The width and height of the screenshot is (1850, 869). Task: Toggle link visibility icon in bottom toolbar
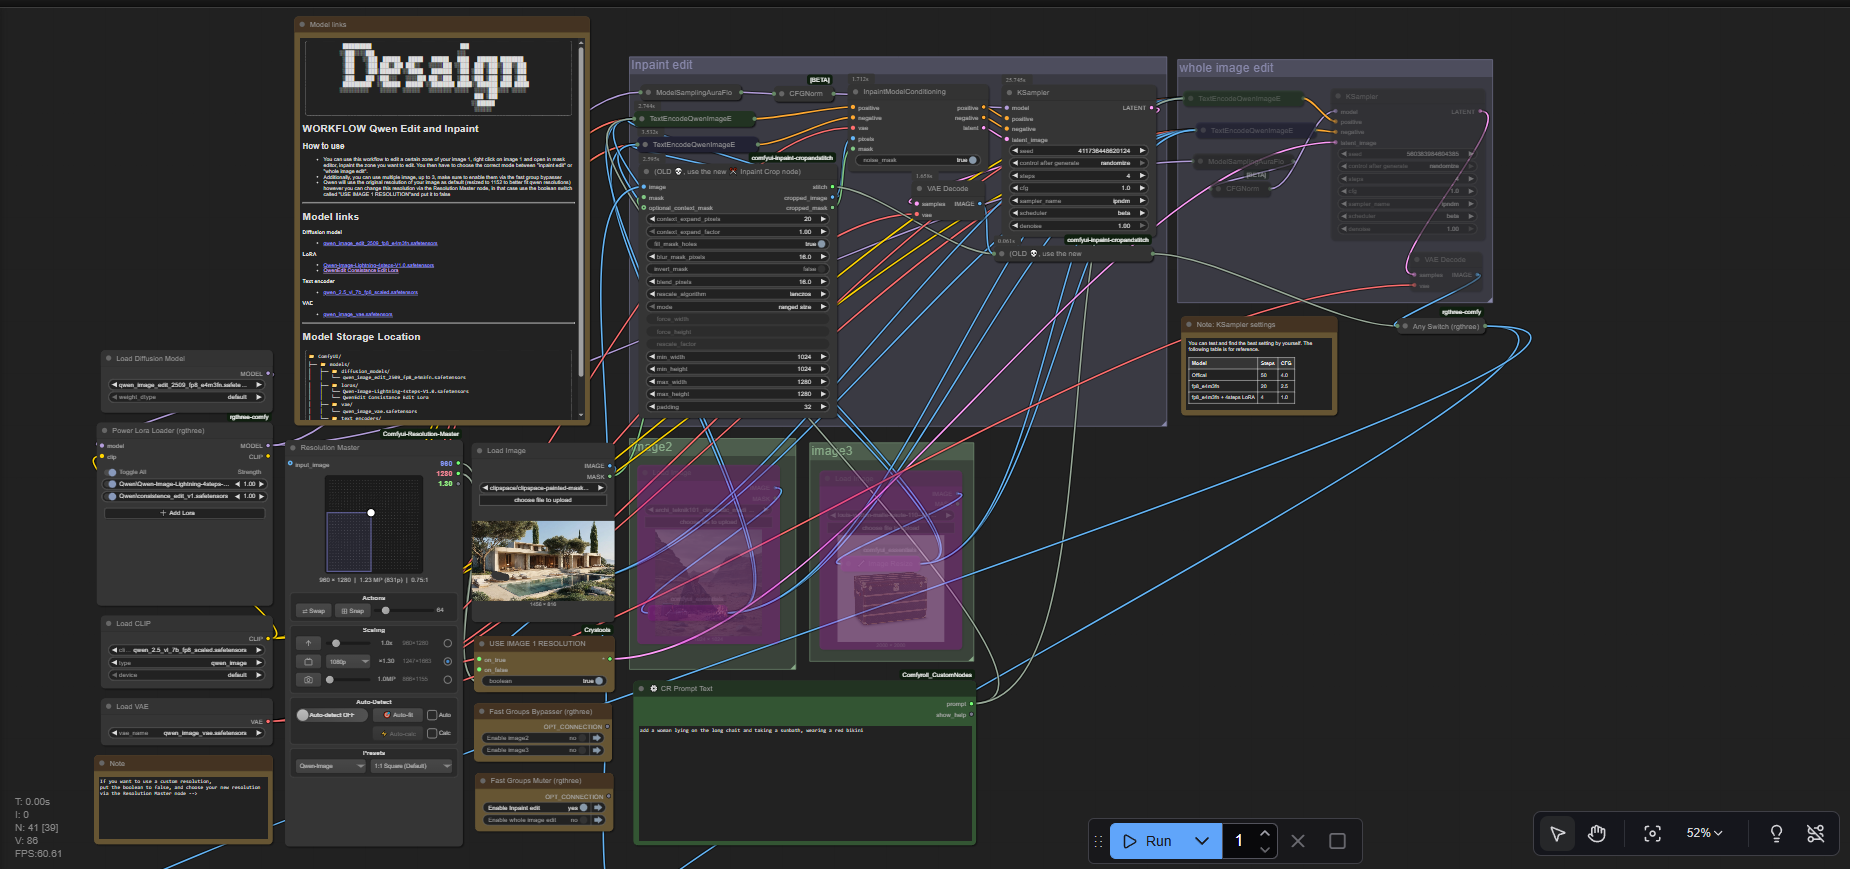point(1816,834)
